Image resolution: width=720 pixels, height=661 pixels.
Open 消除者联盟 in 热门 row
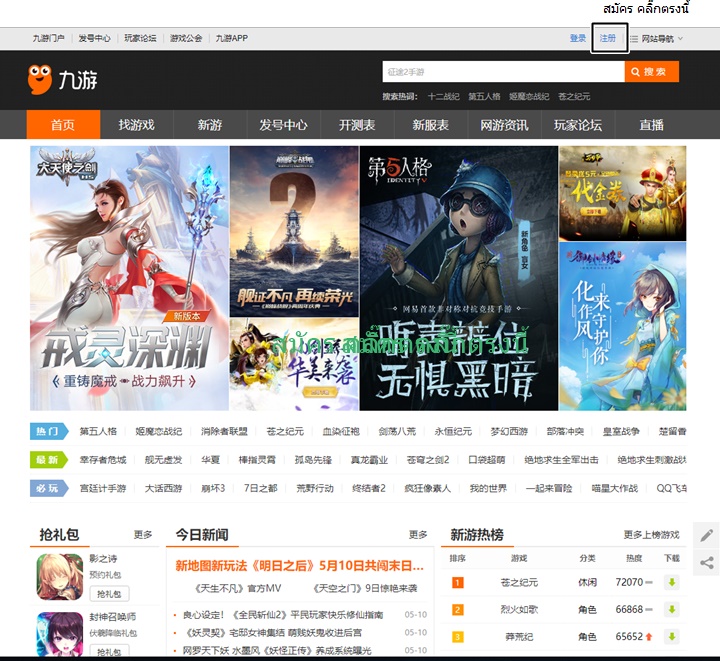pyautogui.click(x=224, y=431)
